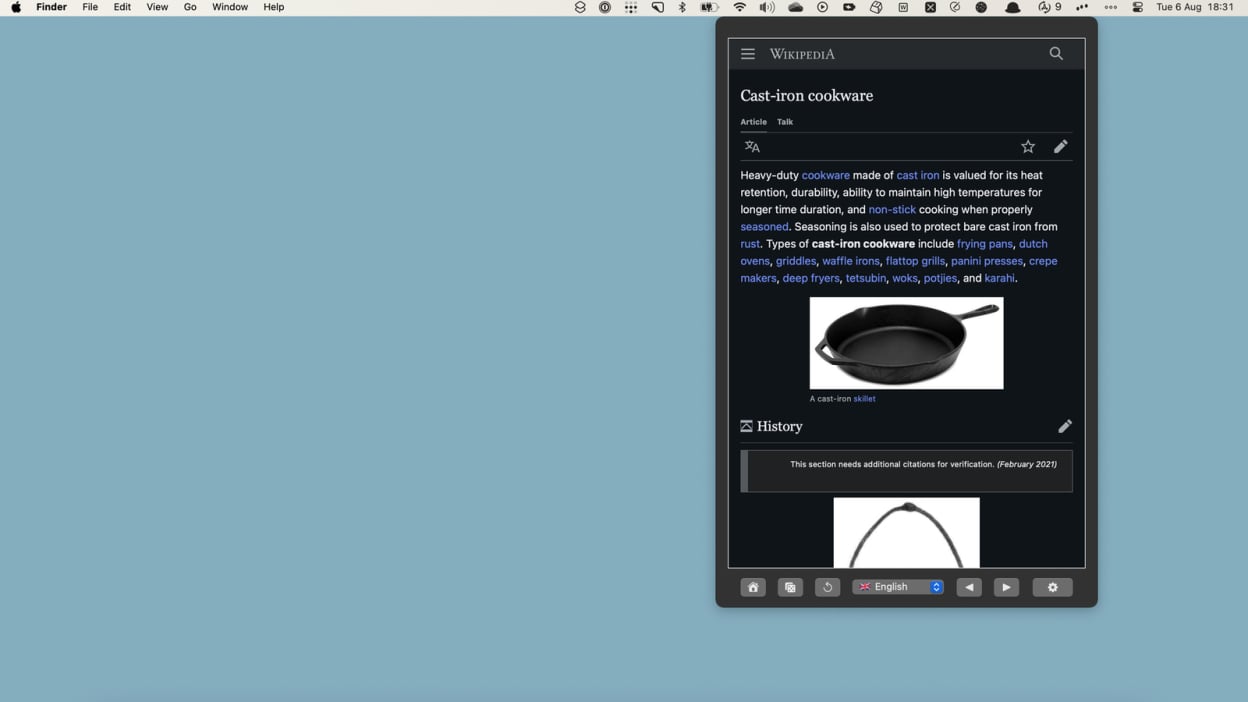Image resolution: width=1248 pixels, height=702 pixels.
Task: Open the article language translation icon
Action: (x=752, y=147)
